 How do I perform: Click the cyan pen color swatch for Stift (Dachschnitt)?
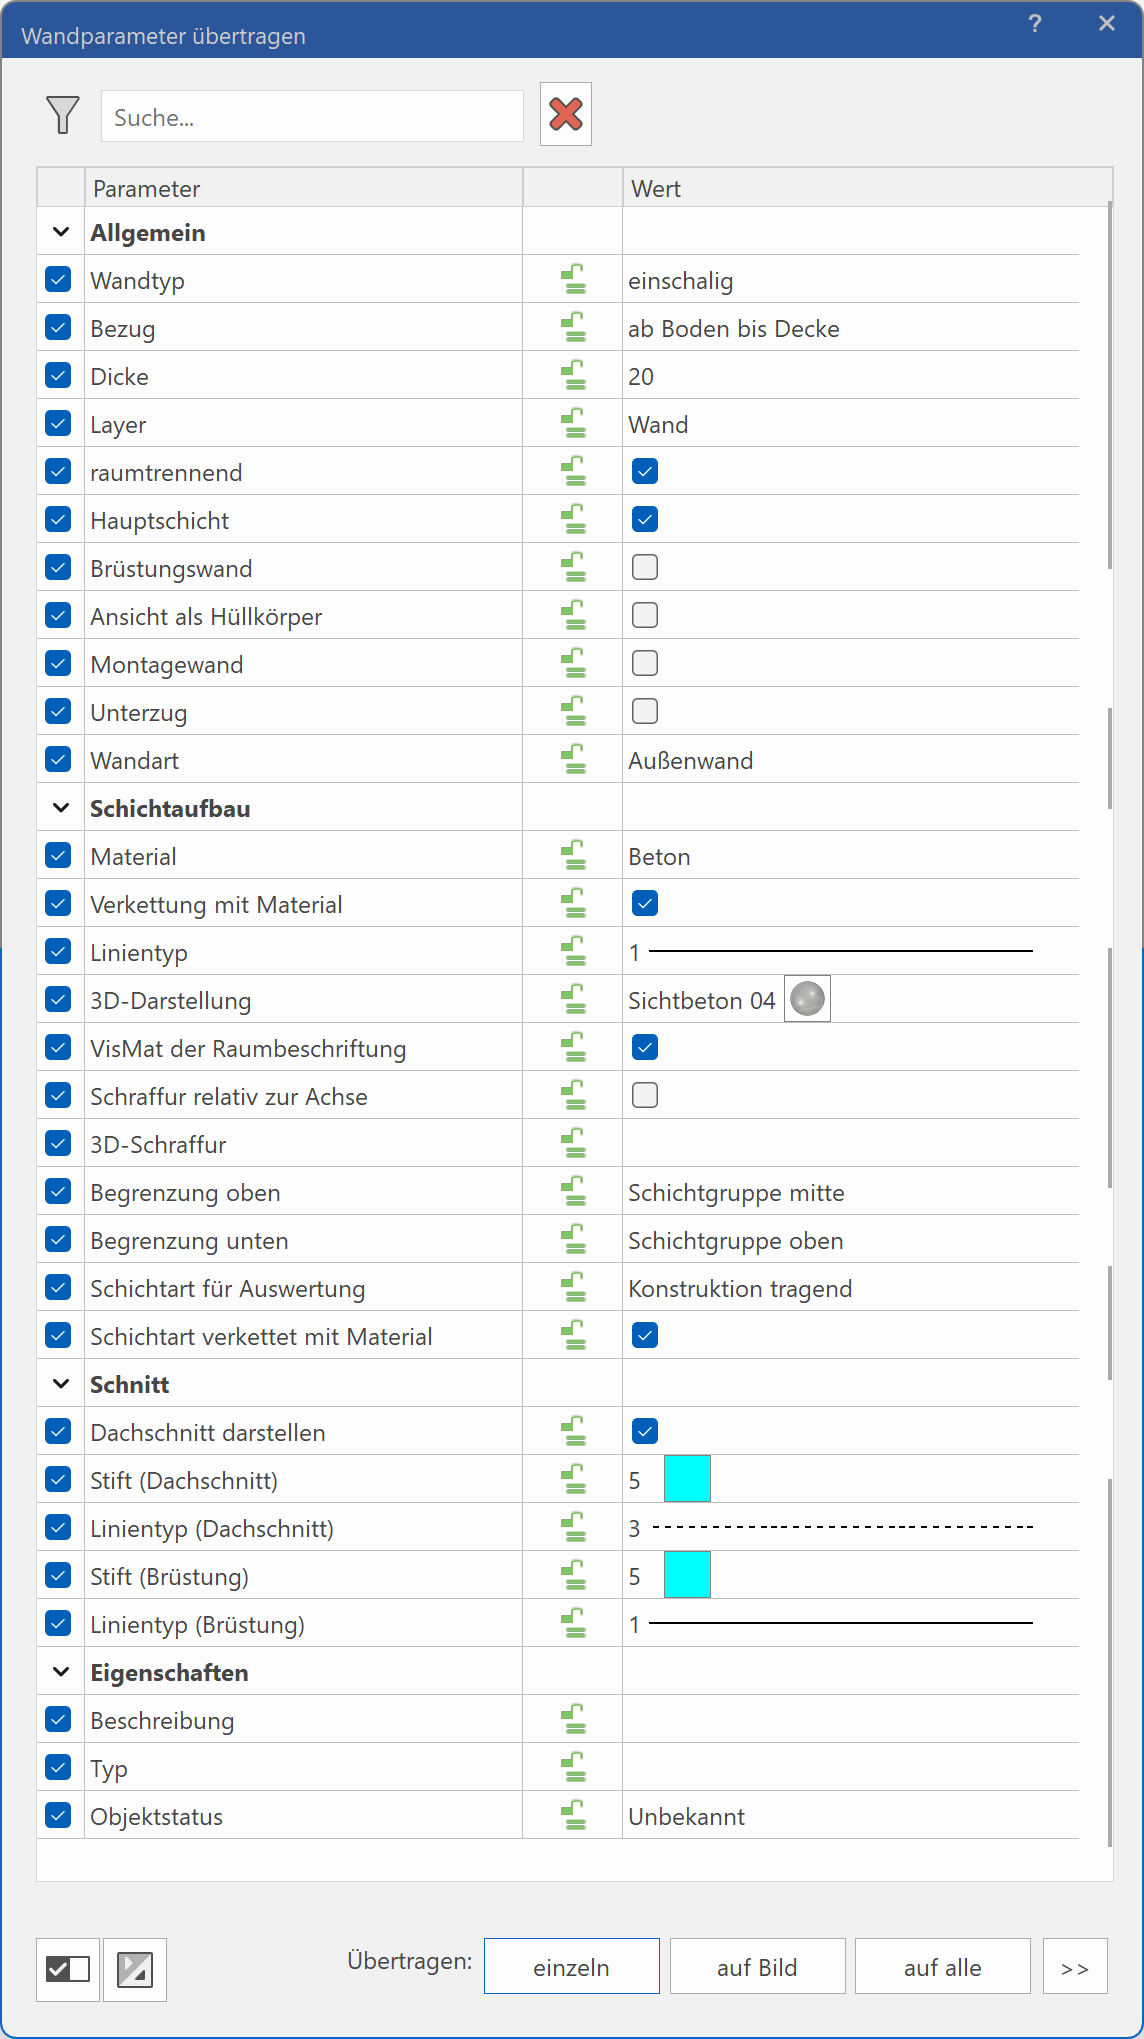687,1478
